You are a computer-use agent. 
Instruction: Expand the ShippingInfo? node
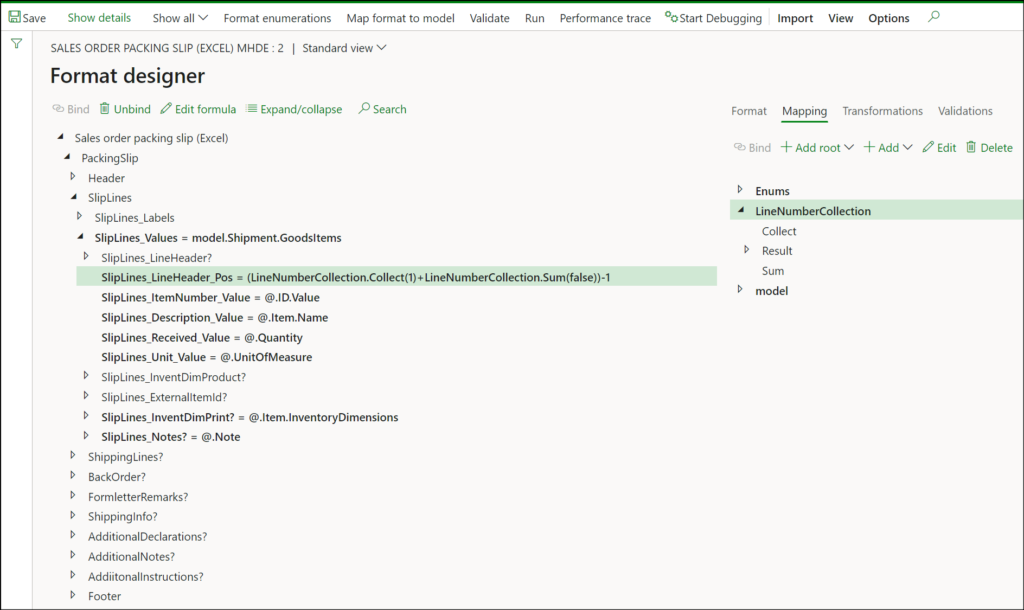point(73,515)
